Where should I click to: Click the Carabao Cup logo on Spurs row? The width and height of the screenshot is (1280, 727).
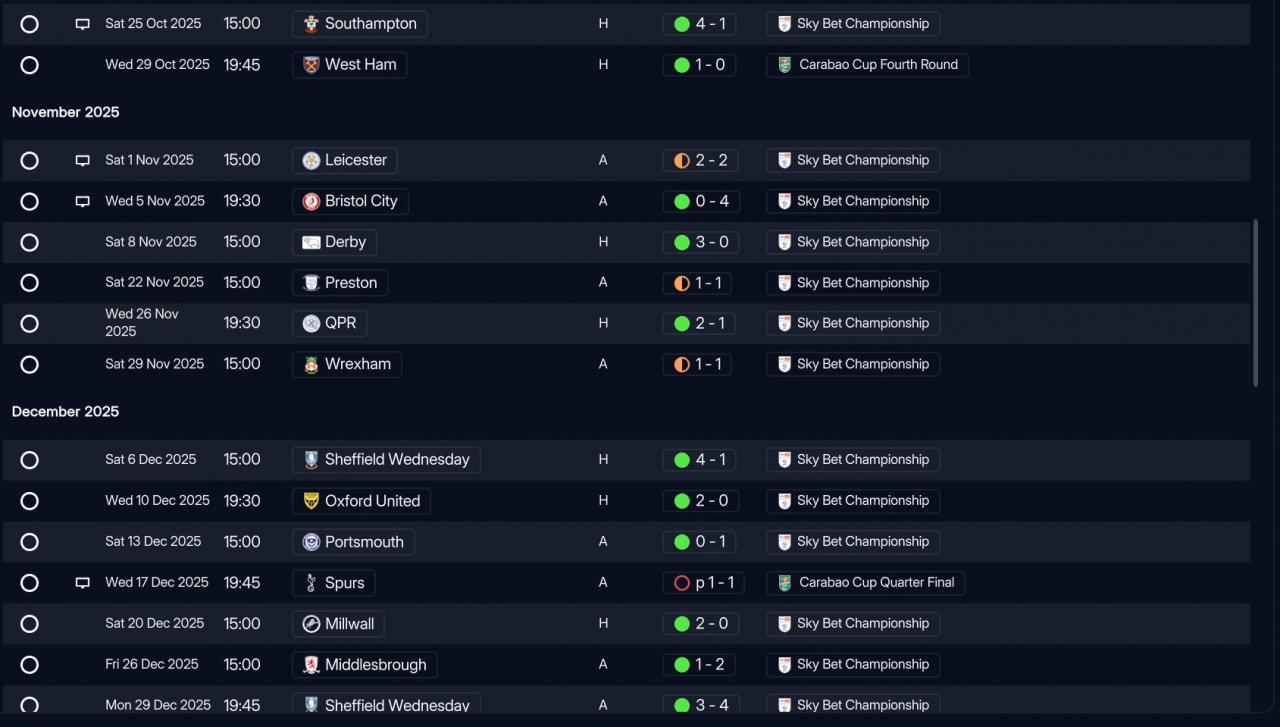click(x=785, y=583)
